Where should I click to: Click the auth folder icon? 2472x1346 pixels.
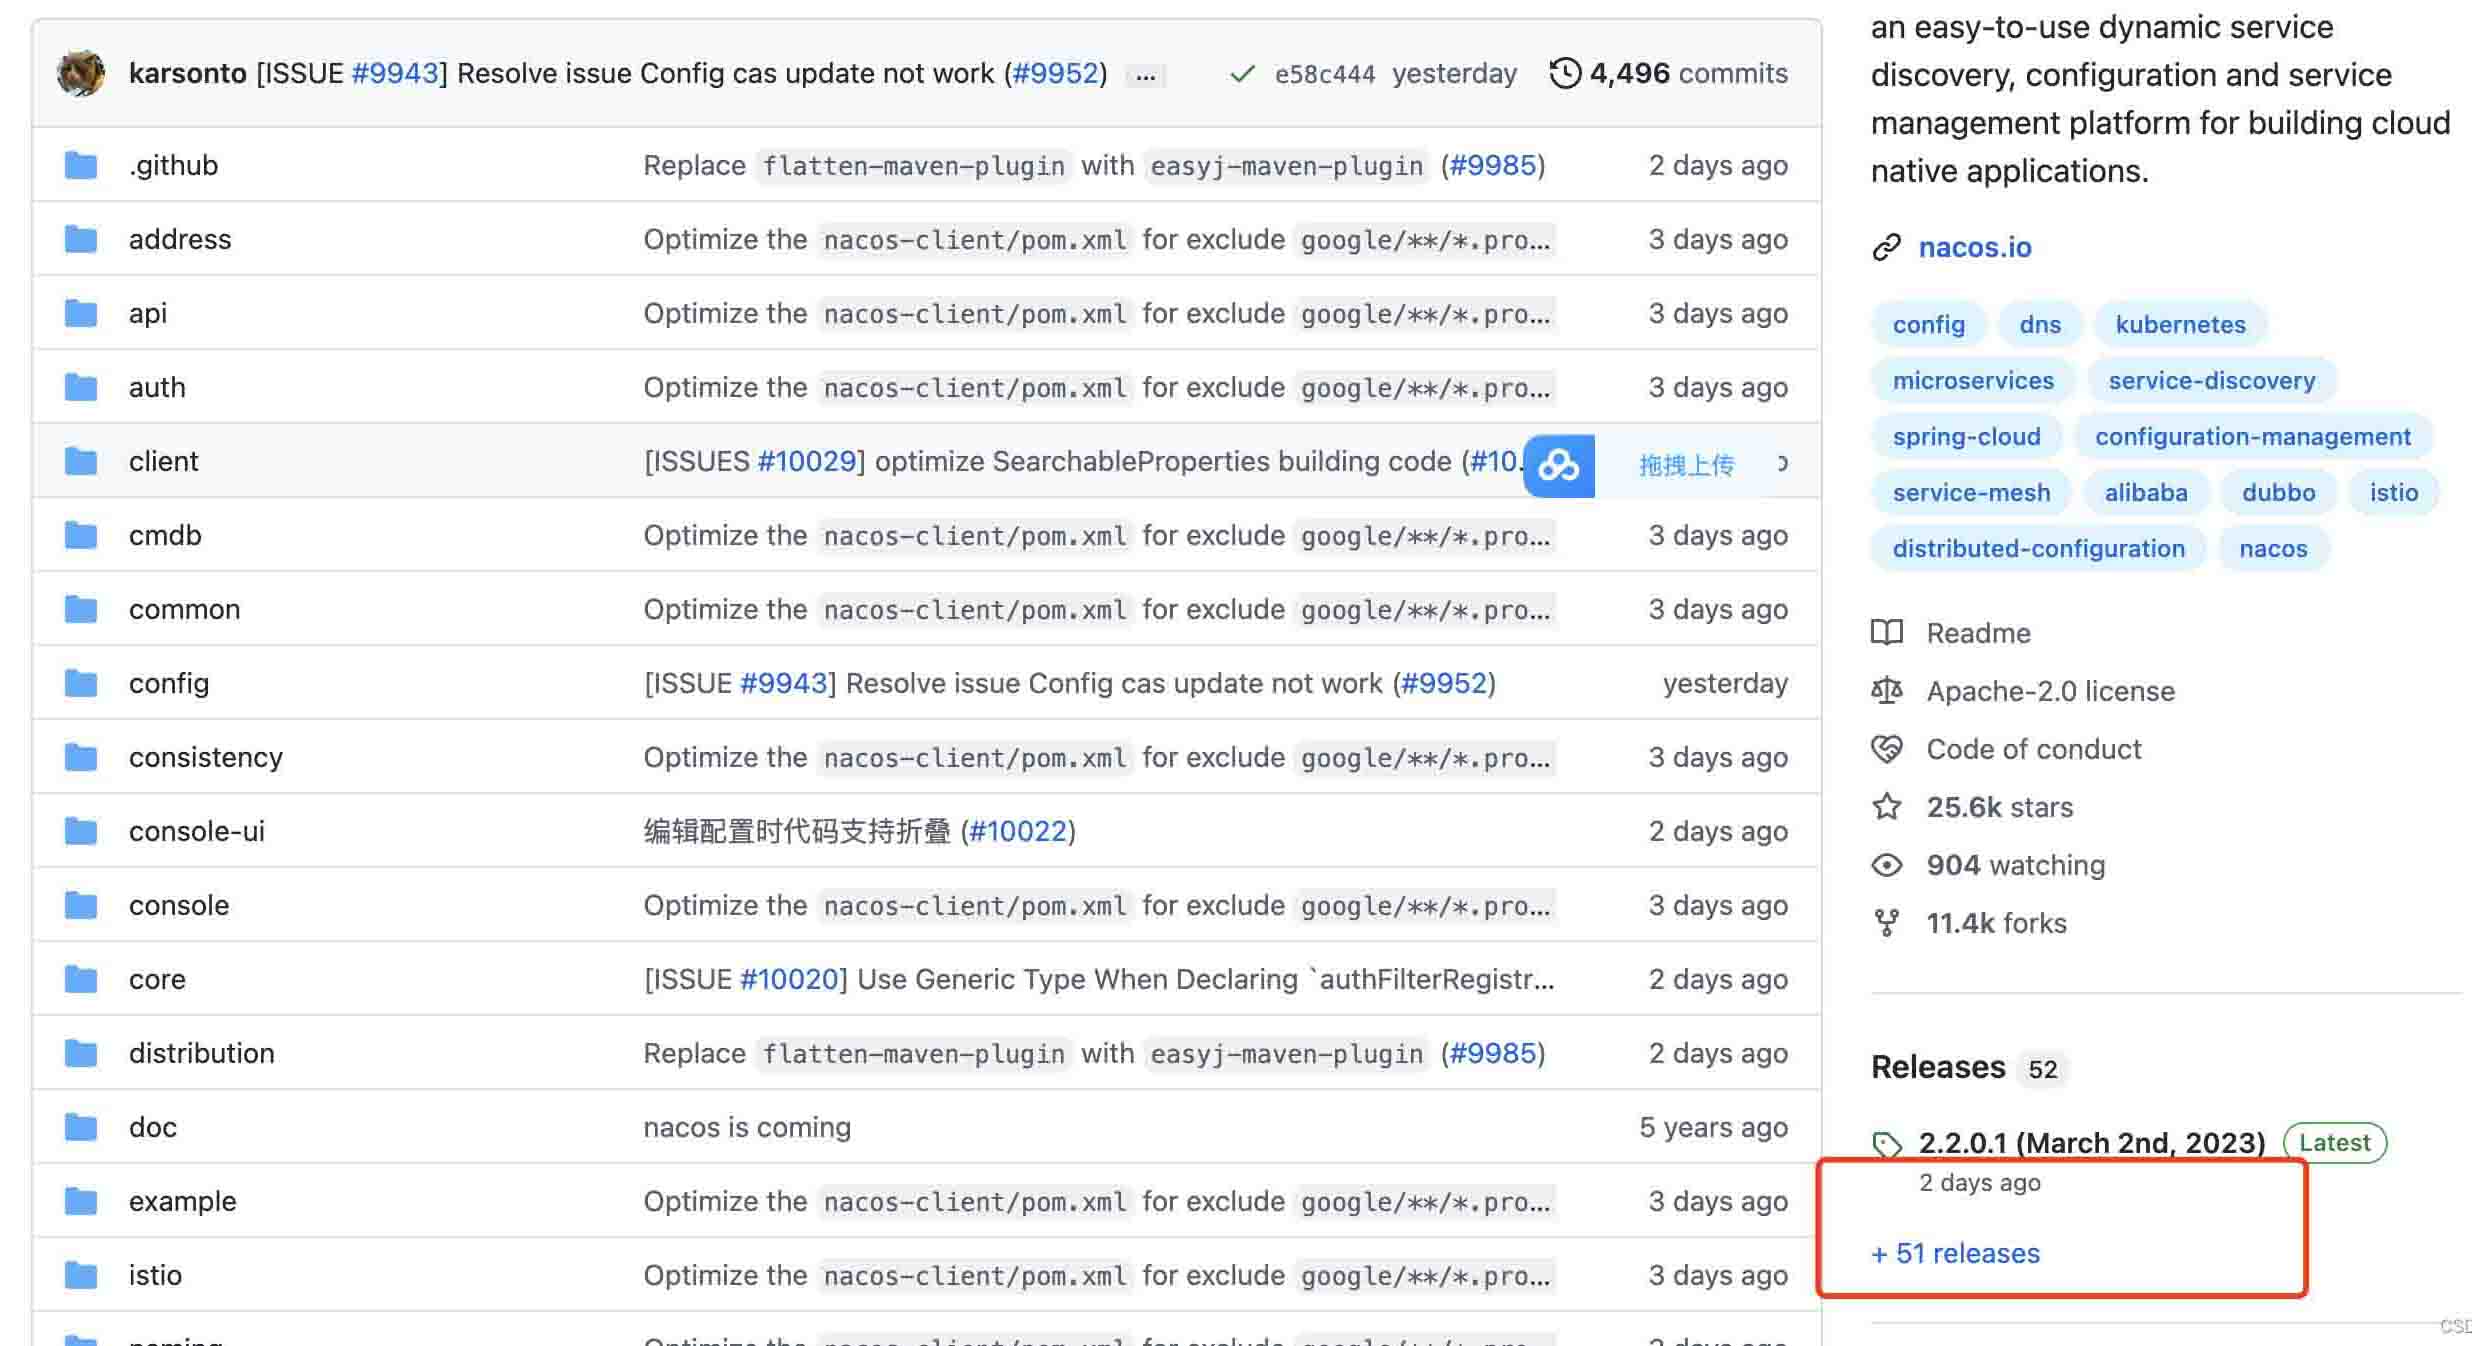[81, 387]
